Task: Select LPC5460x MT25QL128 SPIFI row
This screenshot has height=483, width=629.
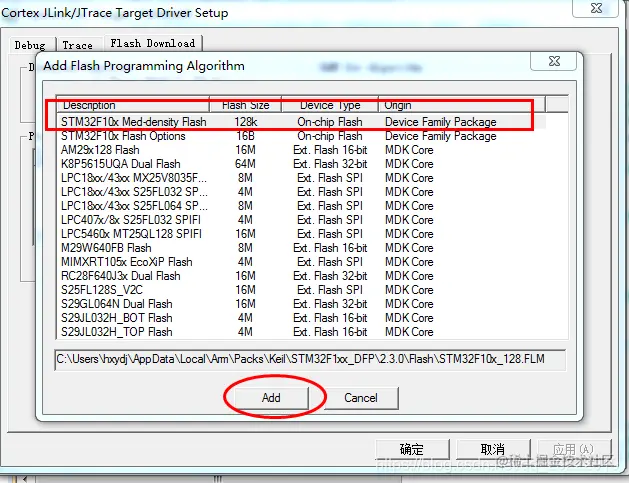Action: (x=301, y=234)
